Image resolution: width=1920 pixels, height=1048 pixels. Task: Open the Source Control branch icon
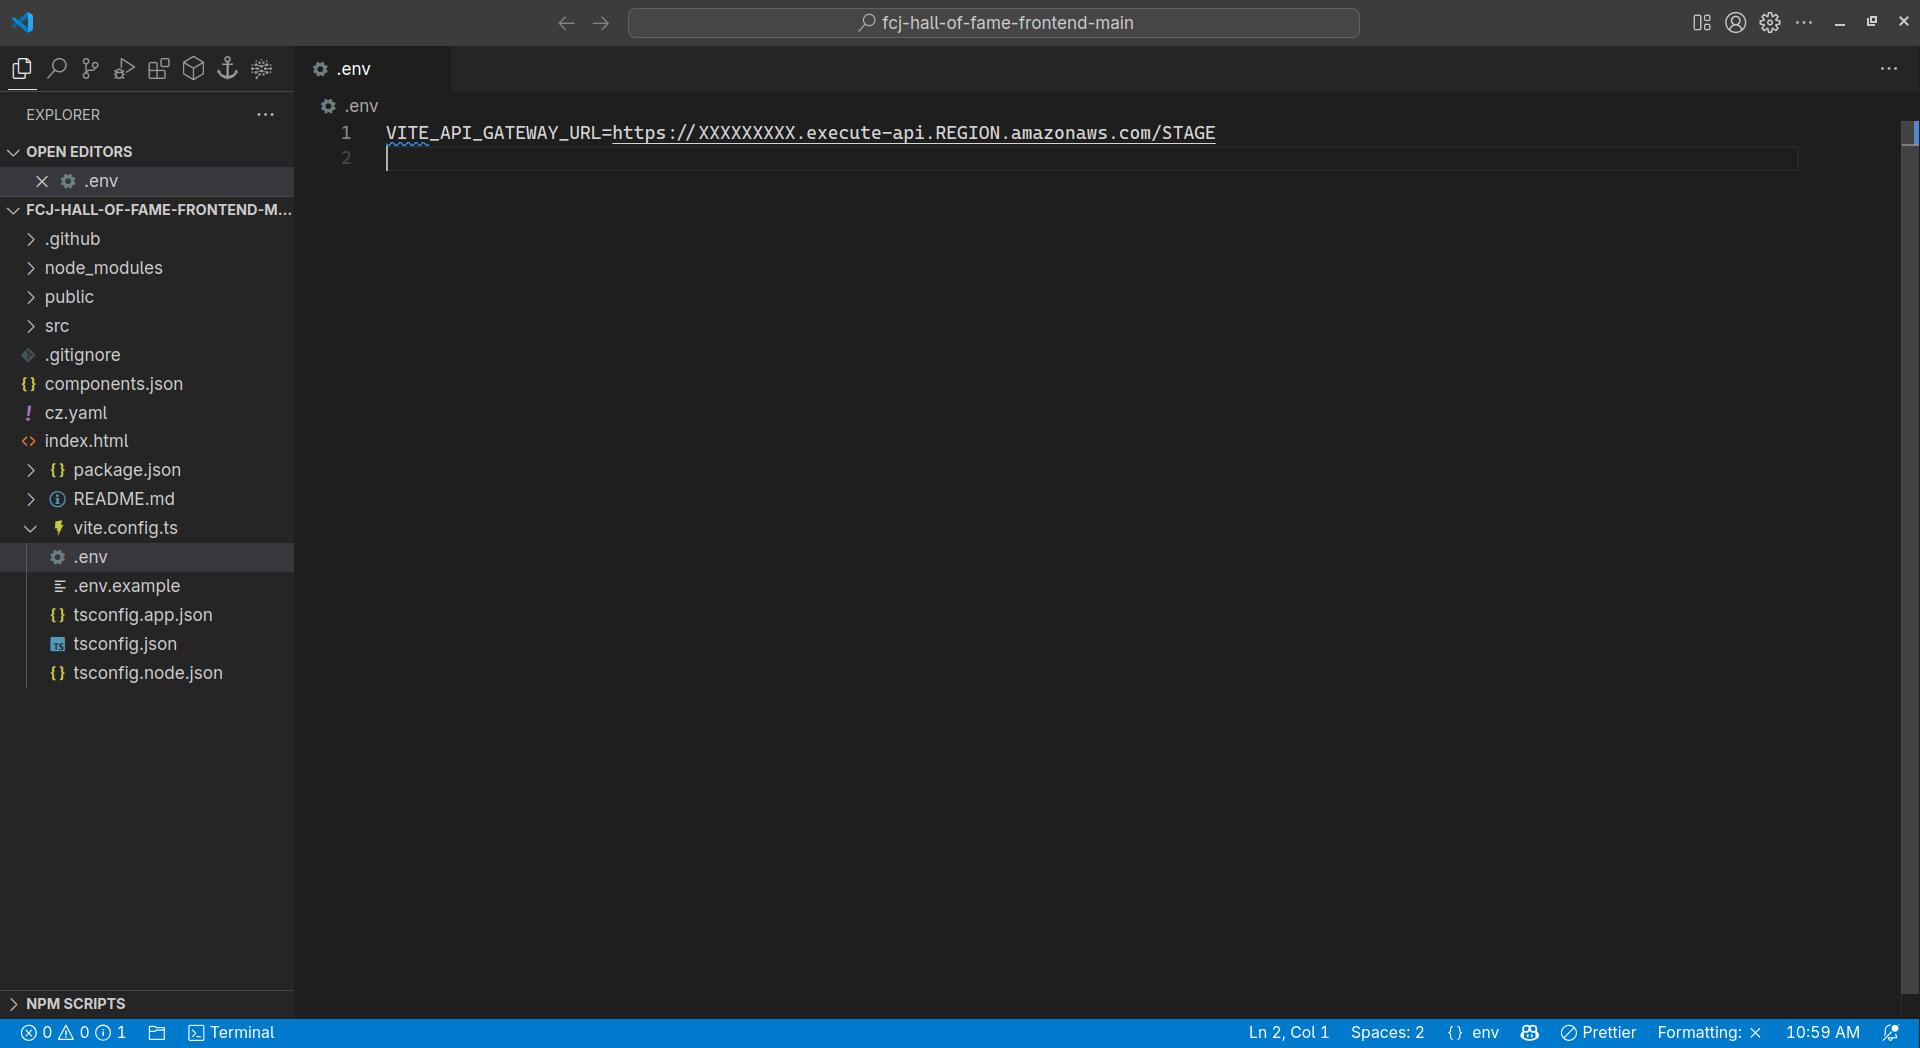point(91,69)
